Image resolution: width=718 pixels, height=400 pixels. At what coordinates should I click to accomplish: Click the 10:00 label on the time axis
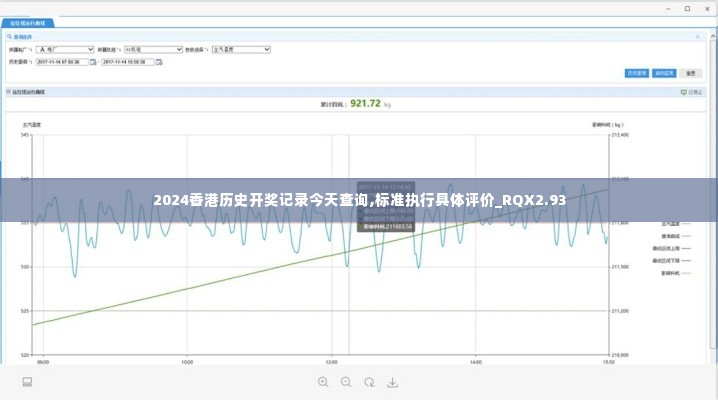187,362
